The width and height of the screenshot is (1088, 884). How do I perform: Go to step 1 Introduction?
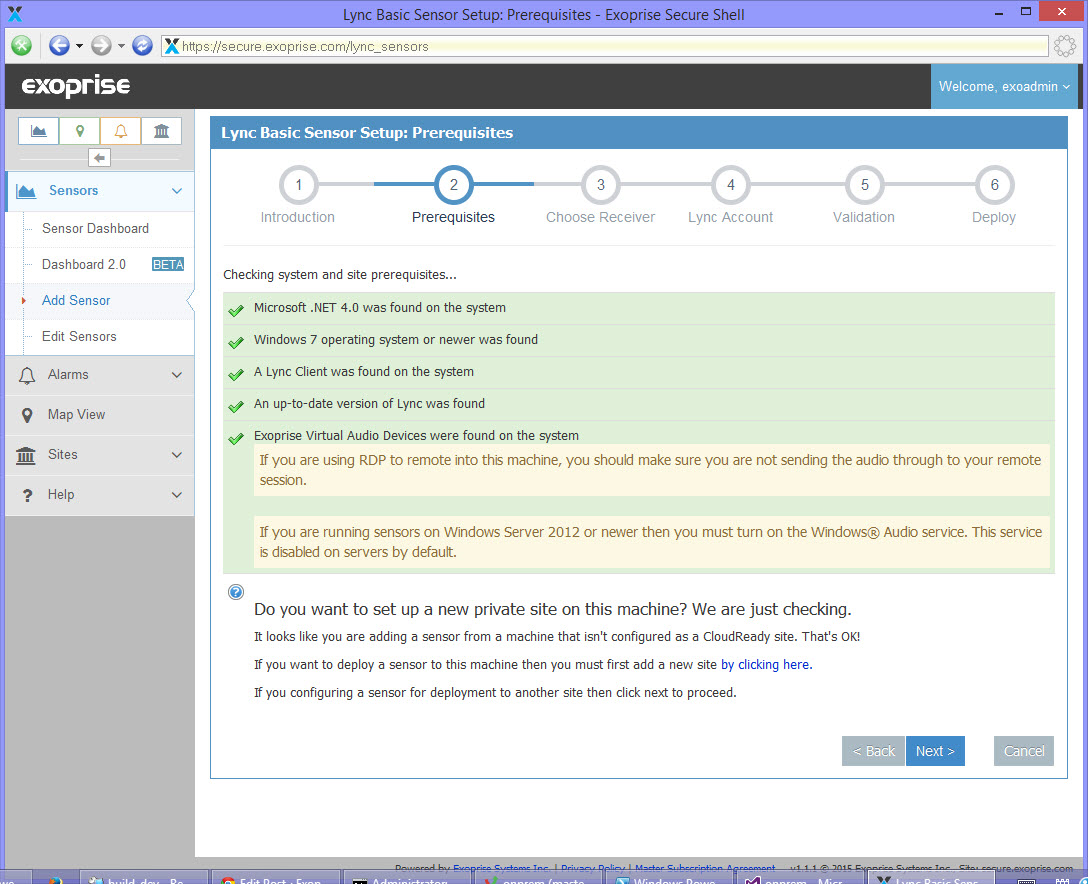tap(298, 185)
